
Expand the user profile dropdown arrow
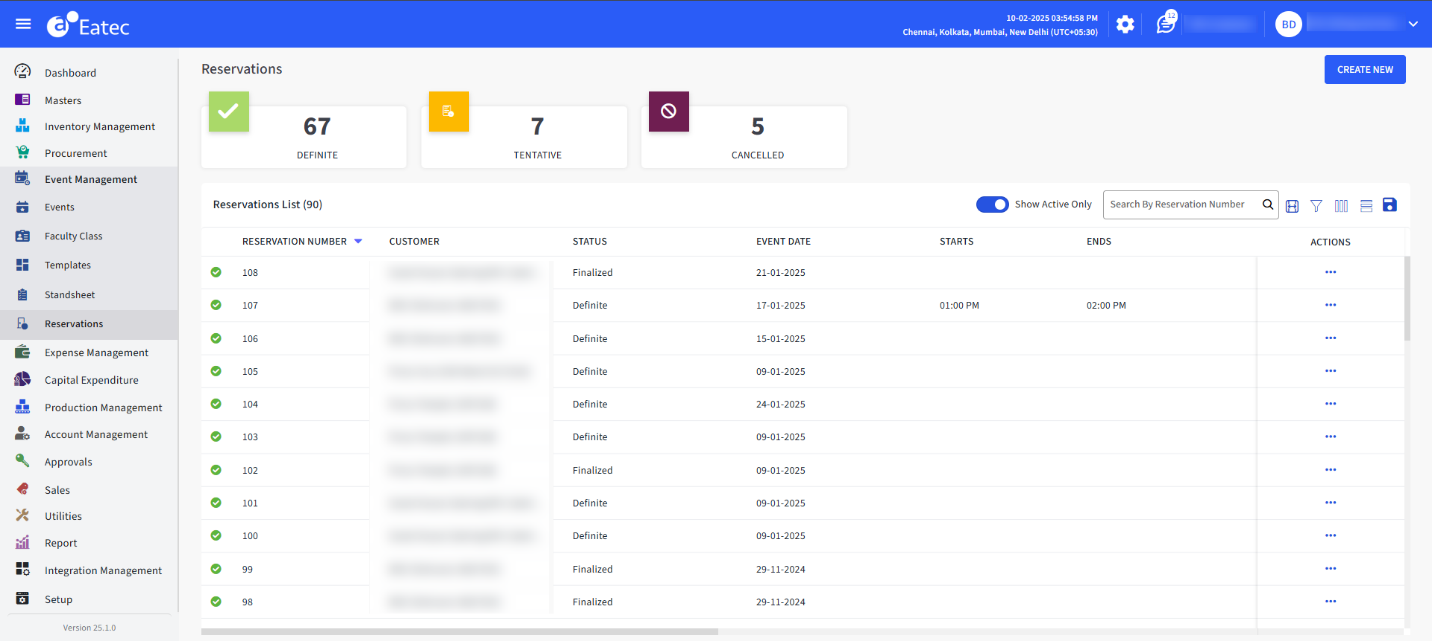click(1413, 24)
